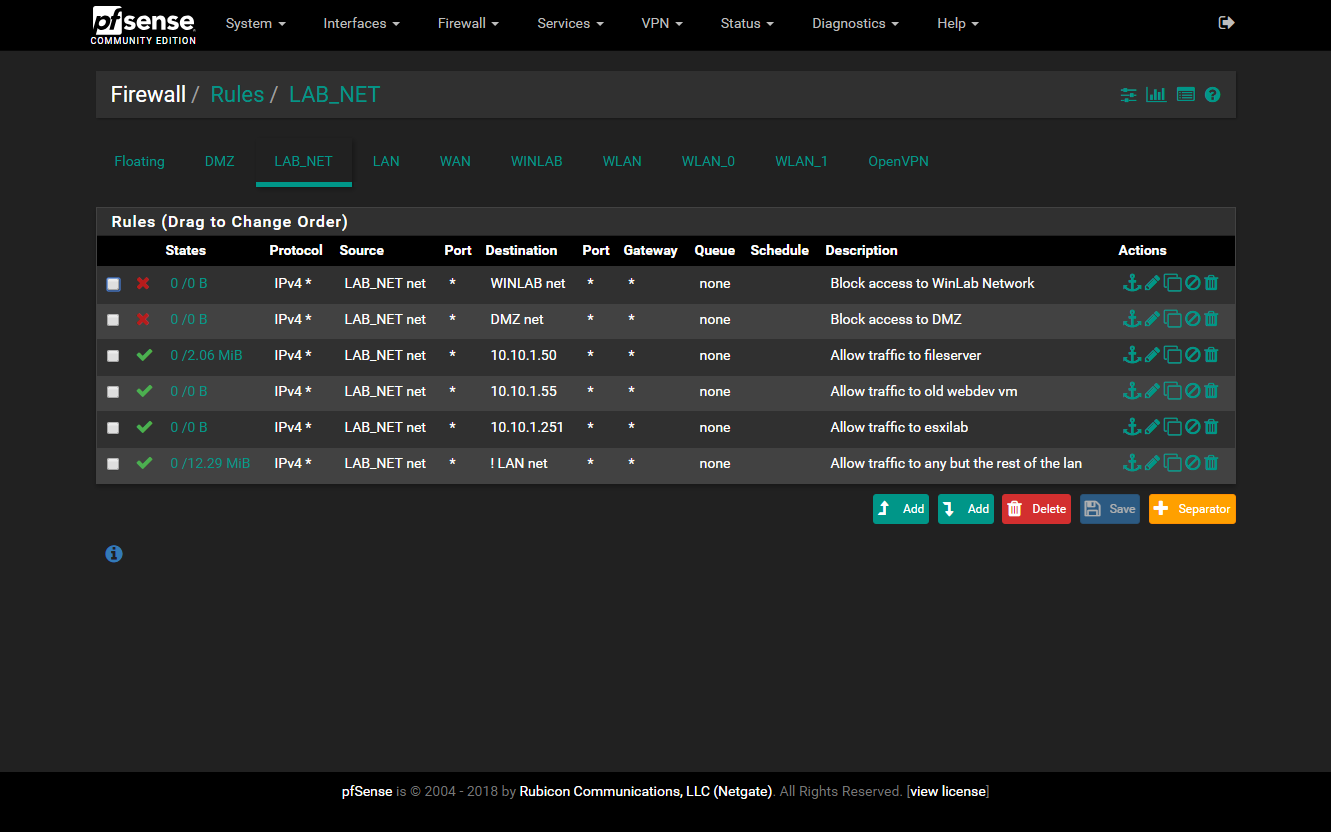Select the Floating rules tab
The image size is (1331, 832).
point(139,161)
